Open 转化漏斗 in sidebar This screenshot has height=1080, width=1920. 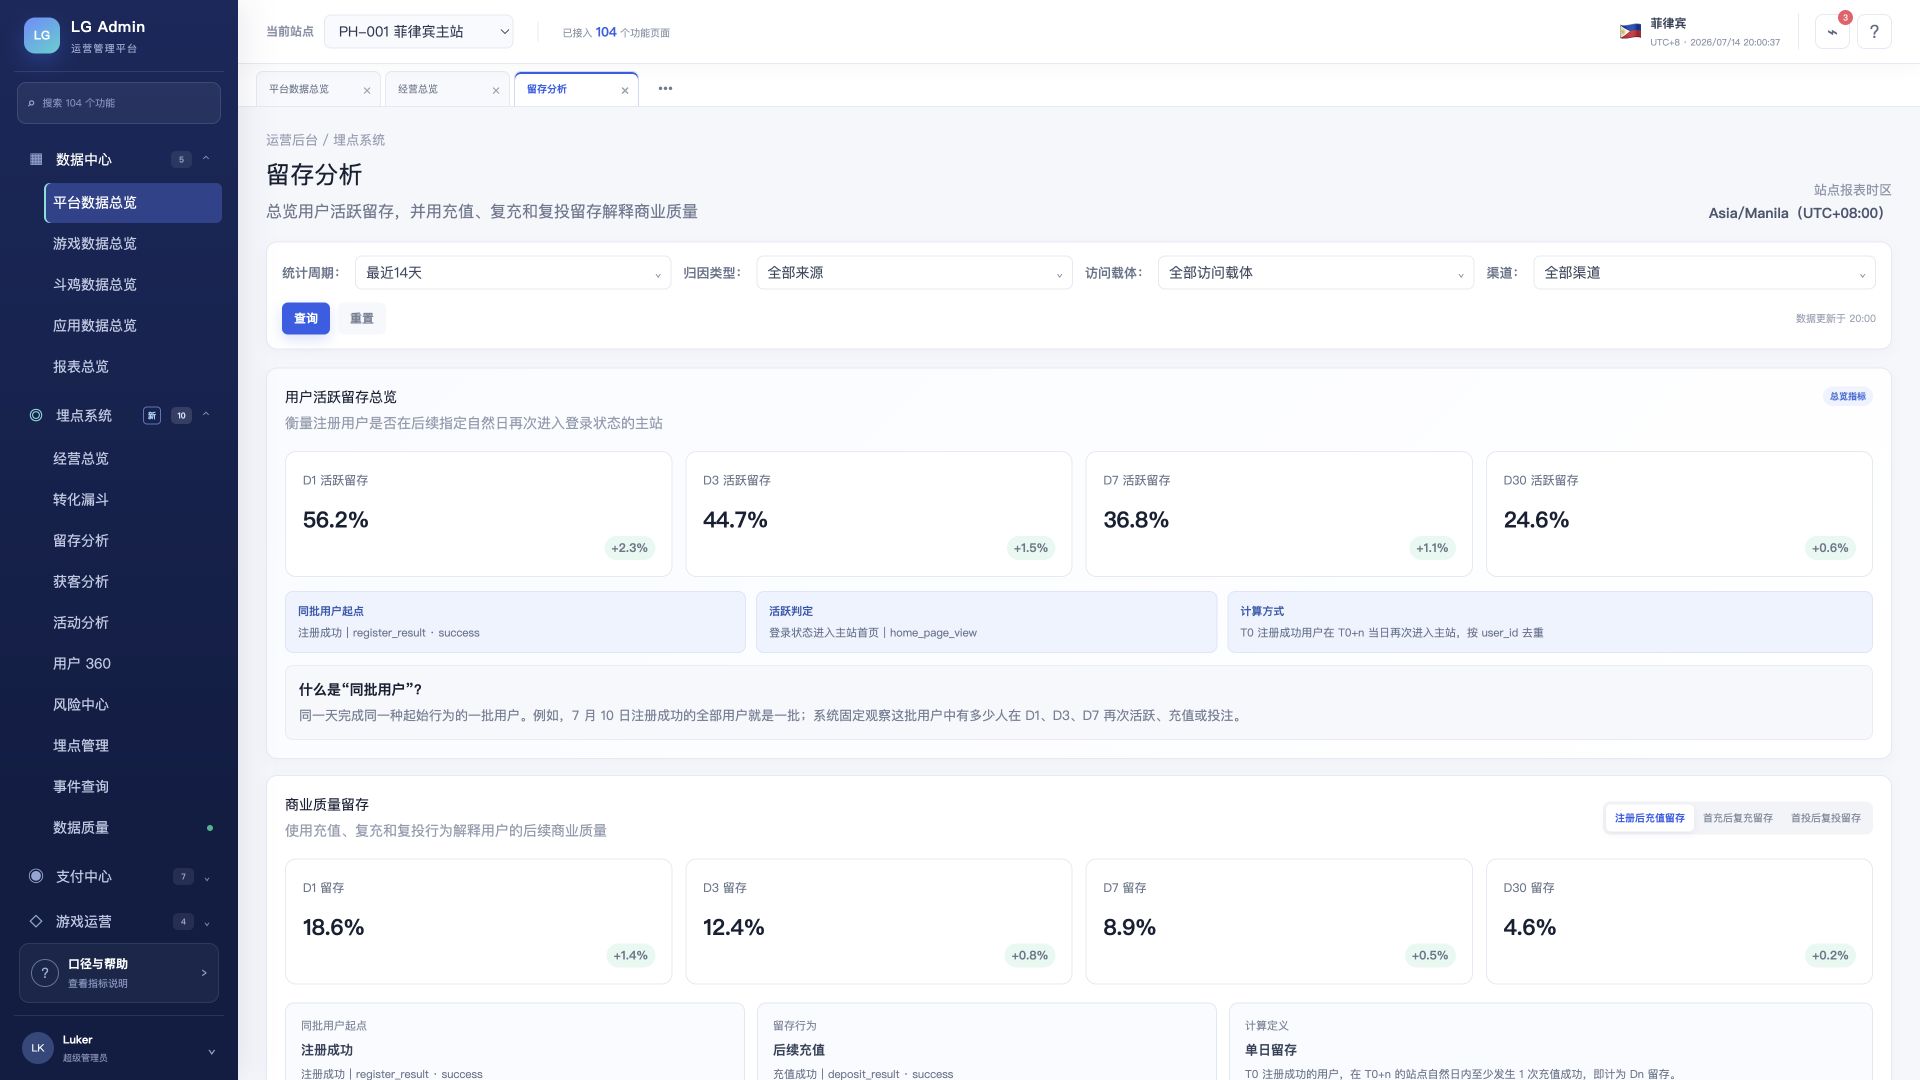[133, 500]
